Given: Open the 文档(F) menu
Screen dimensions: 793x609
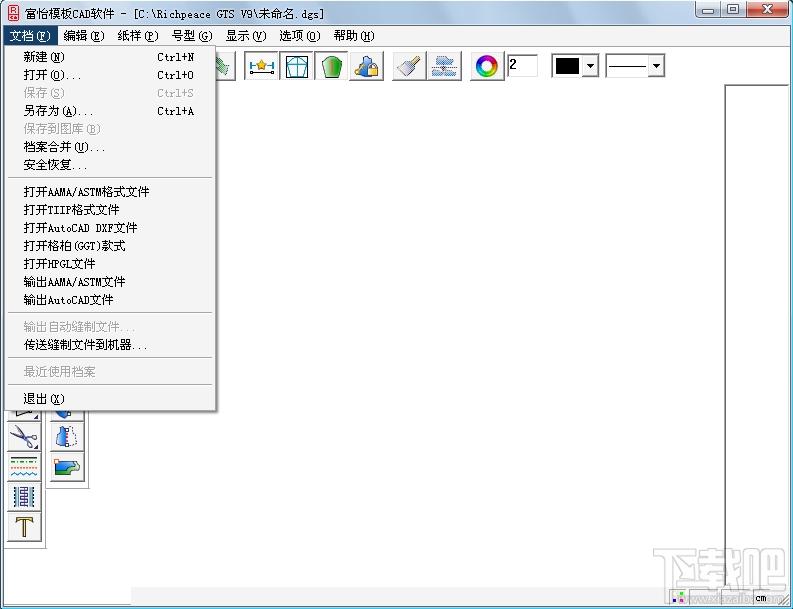Looking at the screenshot, I should coord(30,36).
